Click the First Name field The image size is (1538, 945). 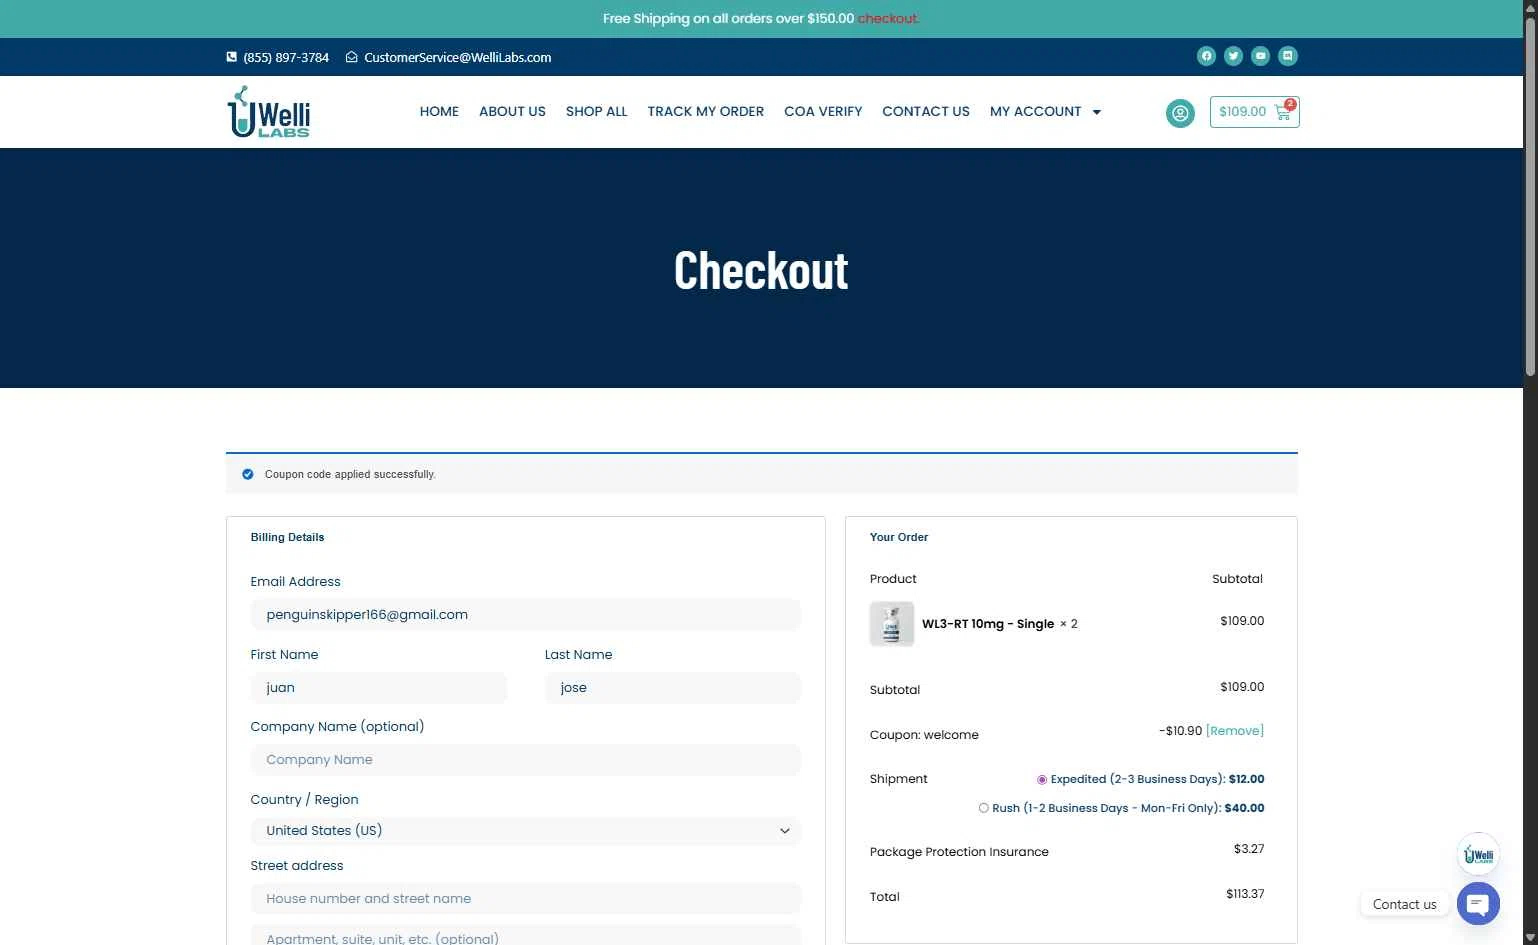379,688
